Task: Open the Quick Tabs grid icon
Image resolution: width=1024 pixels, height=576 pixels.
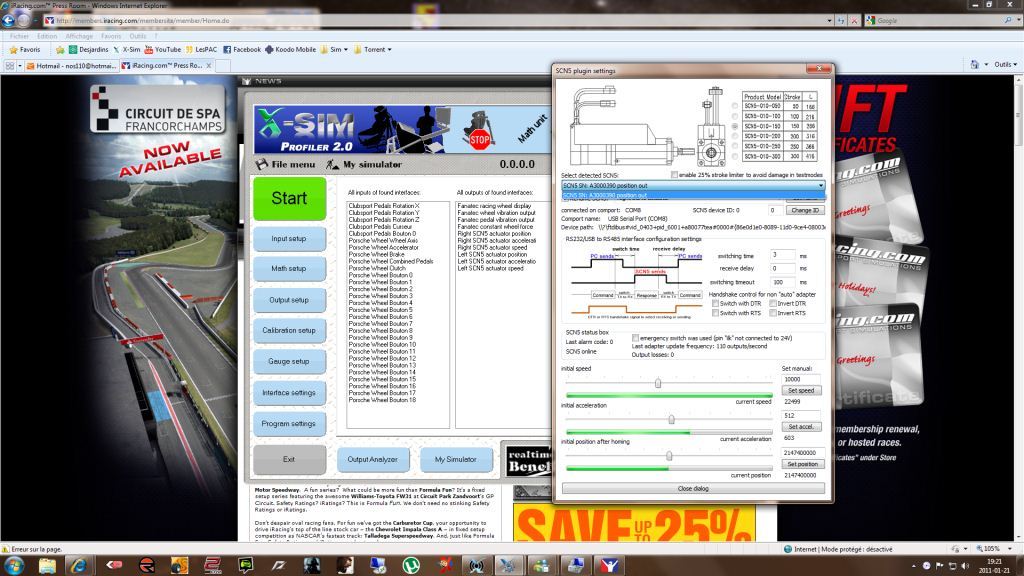Action: click(10, 65)
